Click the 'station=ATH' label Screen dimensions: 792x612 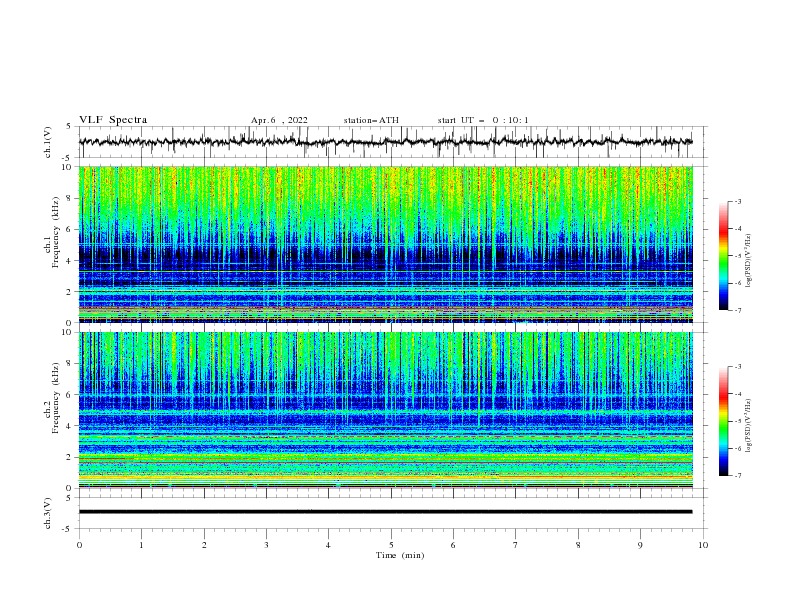pos(371,120)
